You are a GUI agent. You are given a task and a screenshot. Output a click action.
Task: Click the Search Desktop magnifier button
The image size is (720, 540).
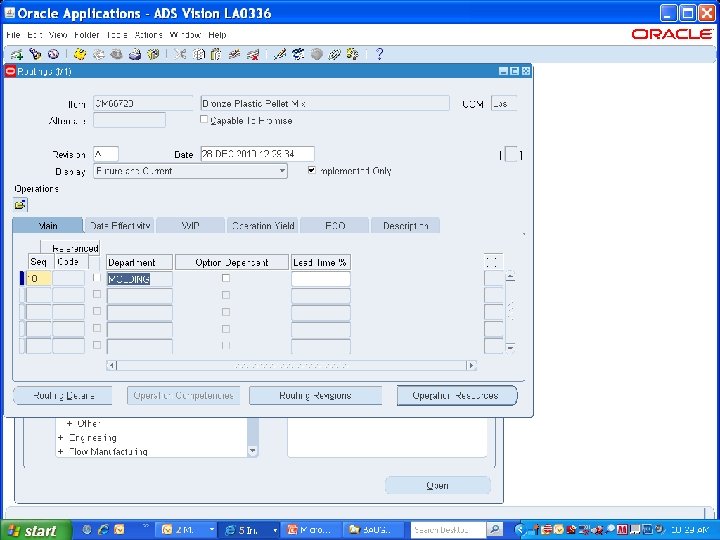[x=494, y=530]
